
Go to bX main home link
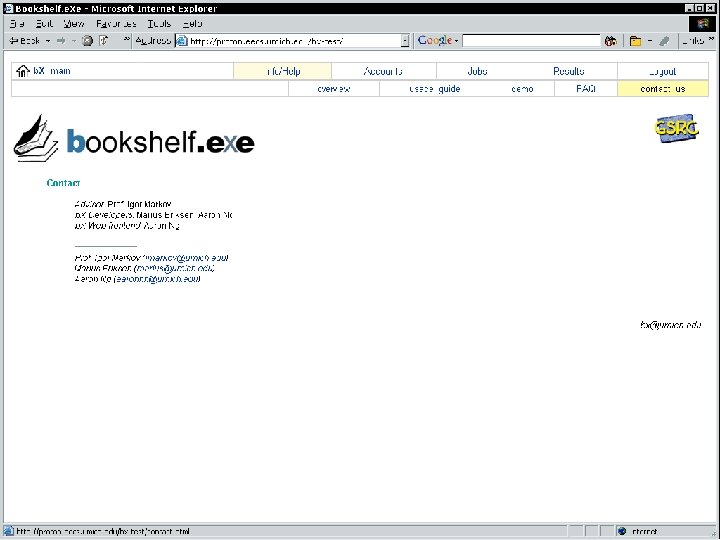(x=51, y=71)
